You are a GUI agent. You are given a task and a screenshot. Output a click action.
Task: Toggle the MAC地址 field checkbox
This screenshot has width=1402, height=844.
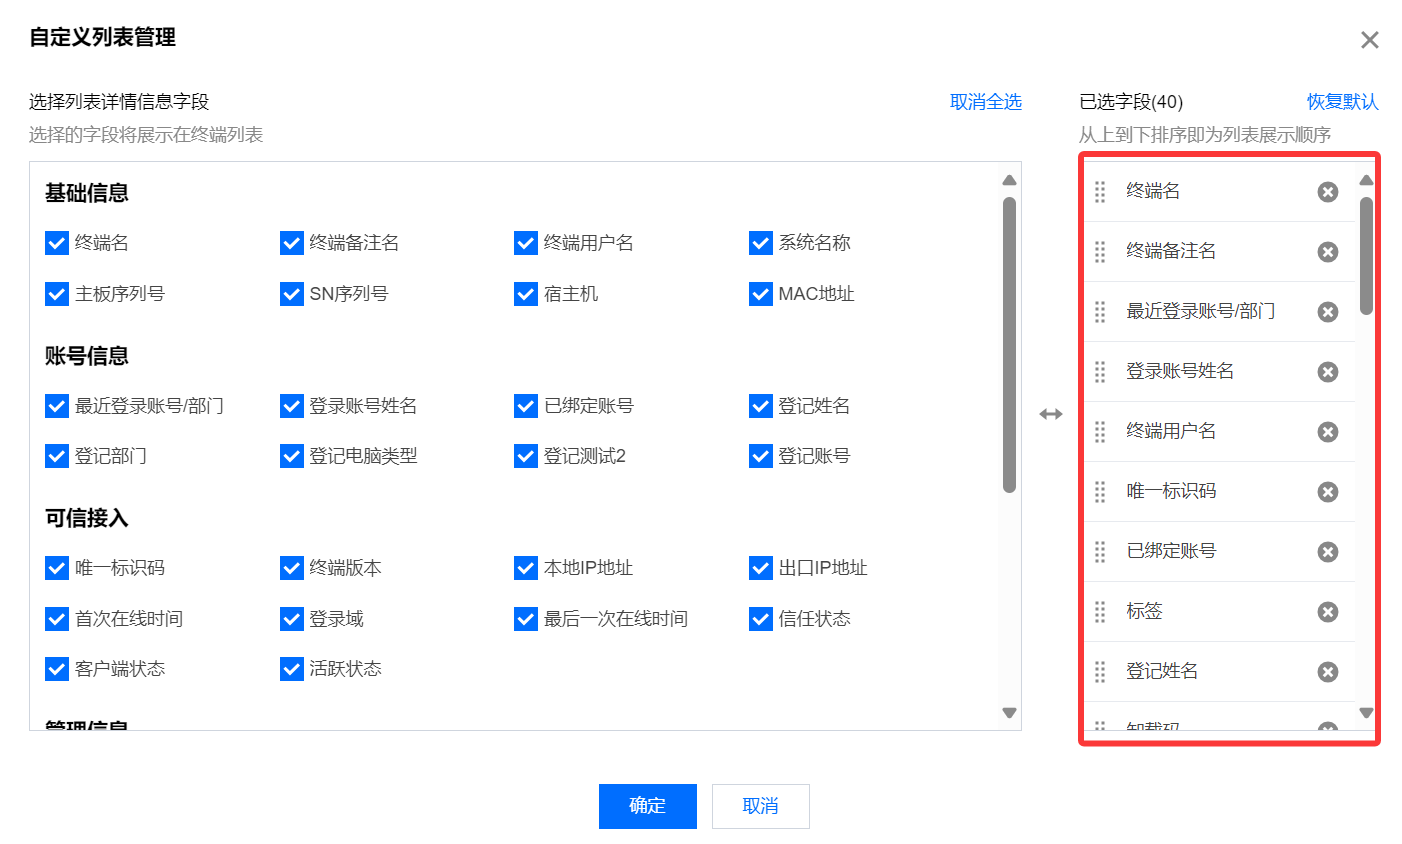point(761,294)
